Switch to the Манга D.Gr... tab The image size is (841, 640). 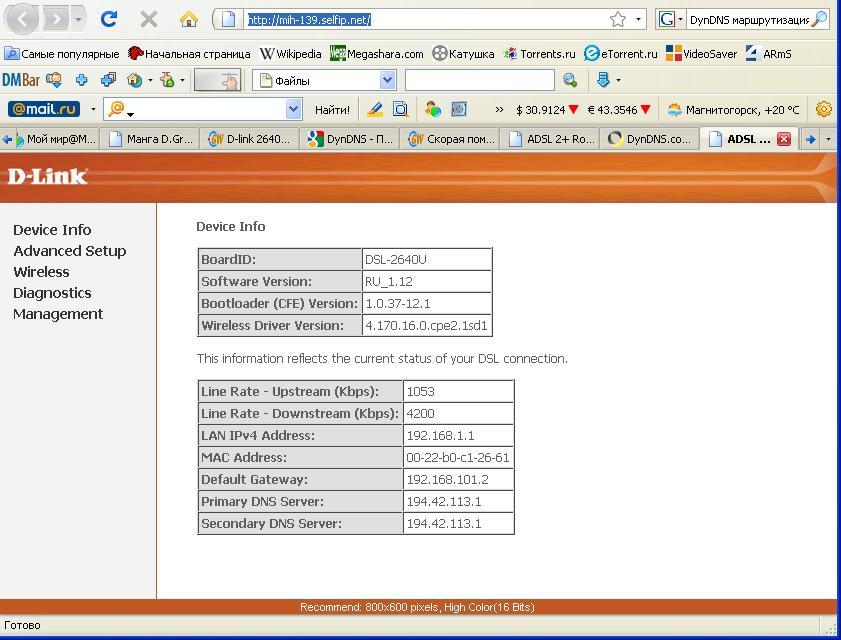pyautogui.click(x=150, y=139)
